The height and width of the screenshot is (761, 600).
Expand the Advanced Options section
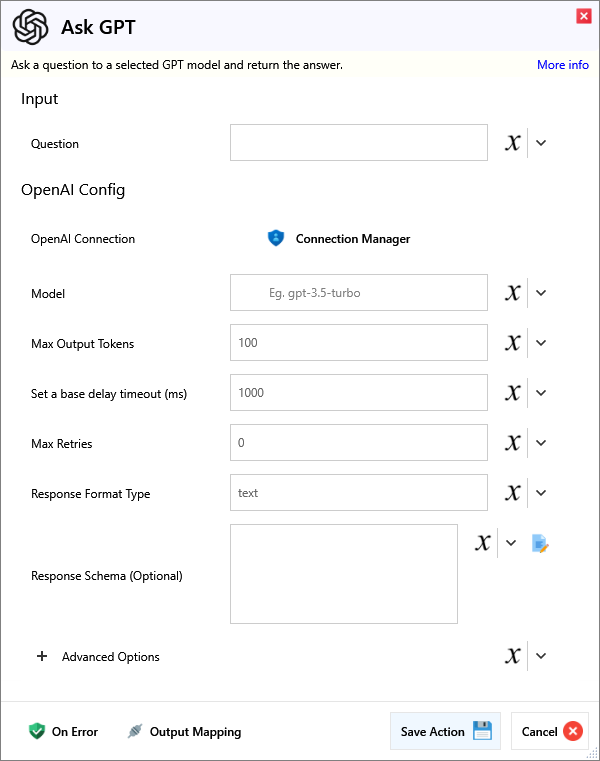click(42, 657)
